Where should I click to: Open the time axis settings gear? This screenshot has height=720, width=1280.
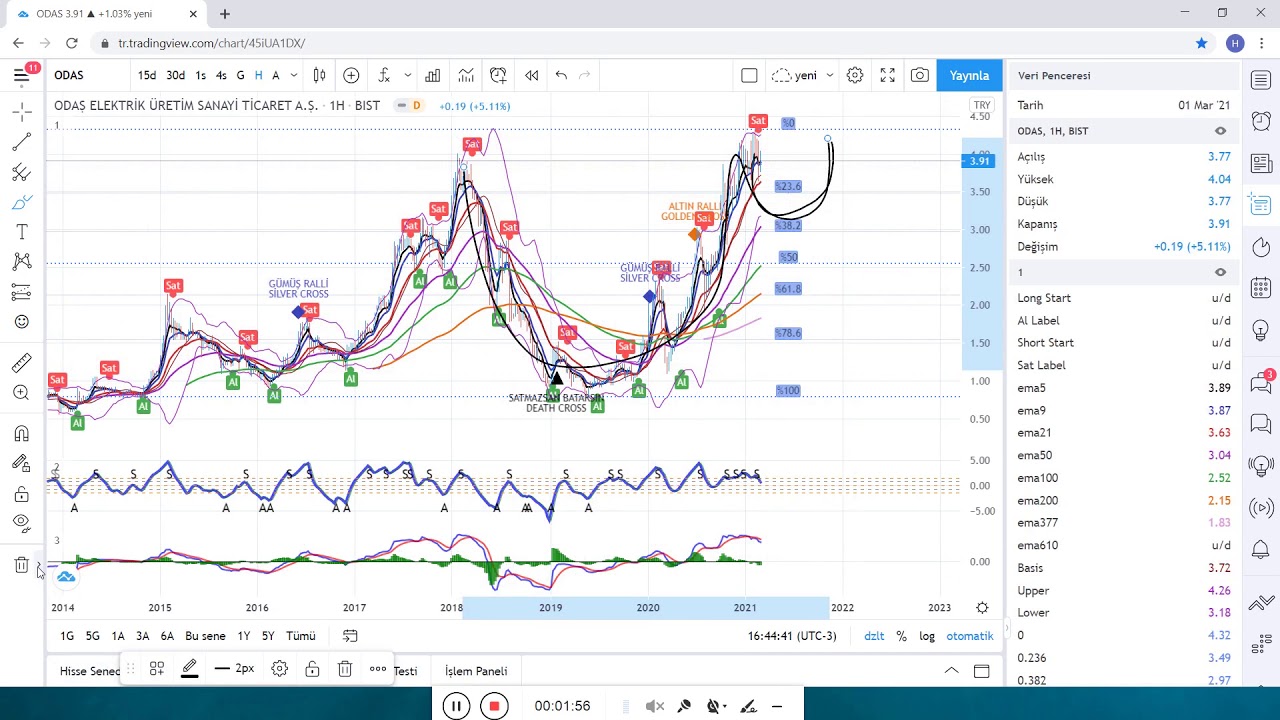click(982, 608)
